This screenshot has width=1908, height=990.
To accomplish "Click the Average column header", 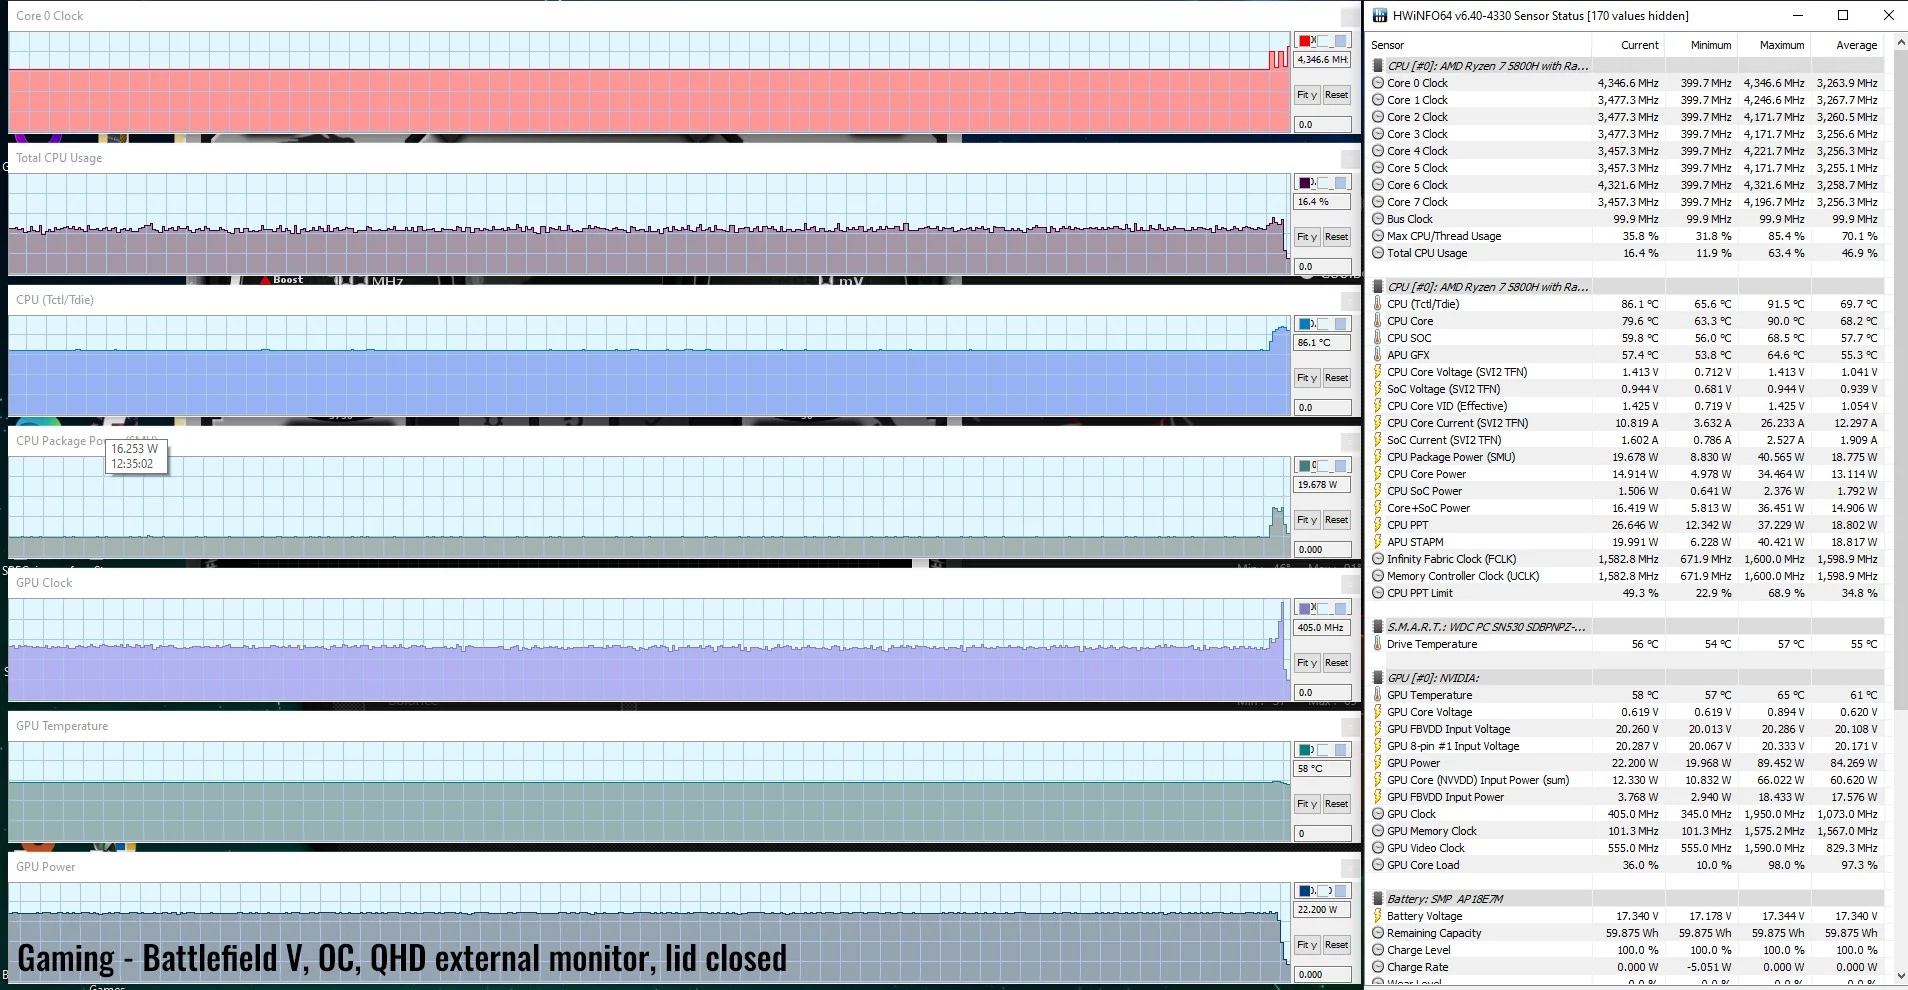I will [1856, 45].
